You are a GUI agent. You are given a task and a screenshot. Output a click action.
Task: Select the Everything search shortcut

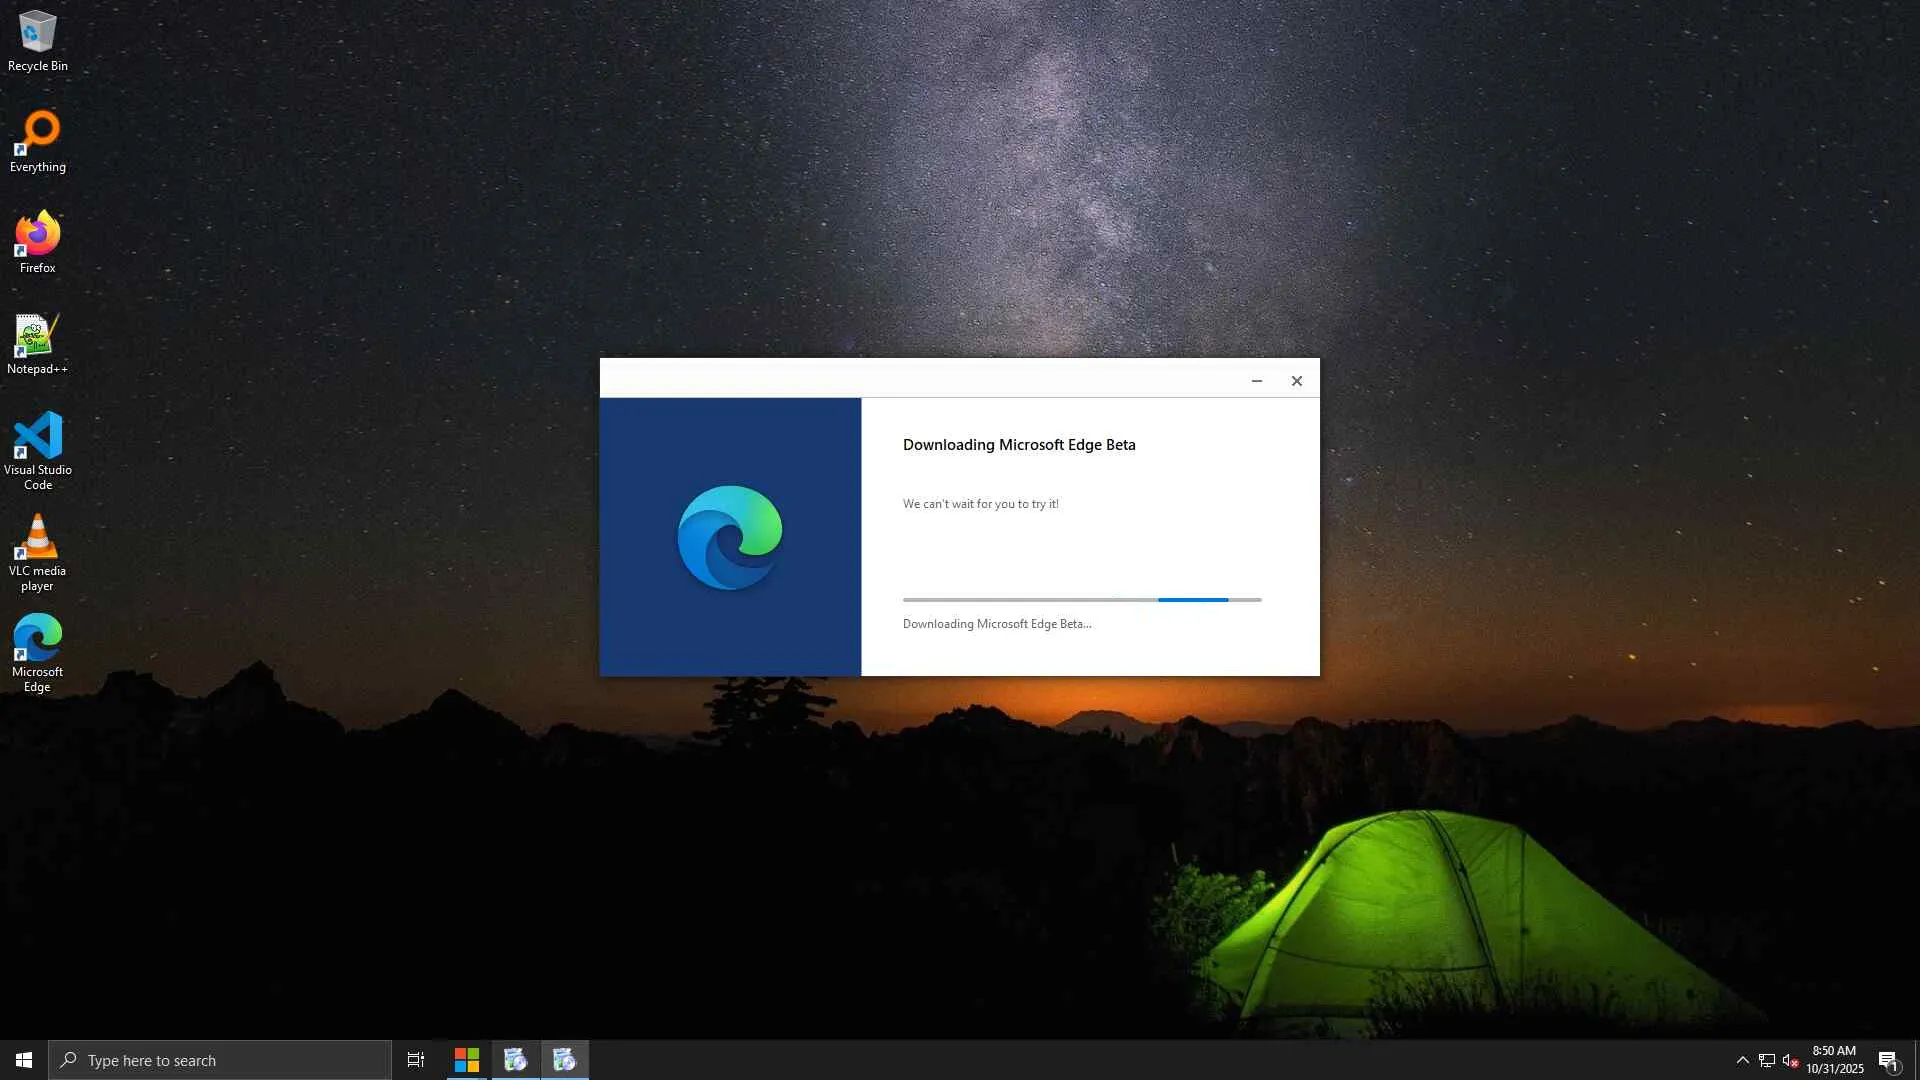(x=37, y=141)
